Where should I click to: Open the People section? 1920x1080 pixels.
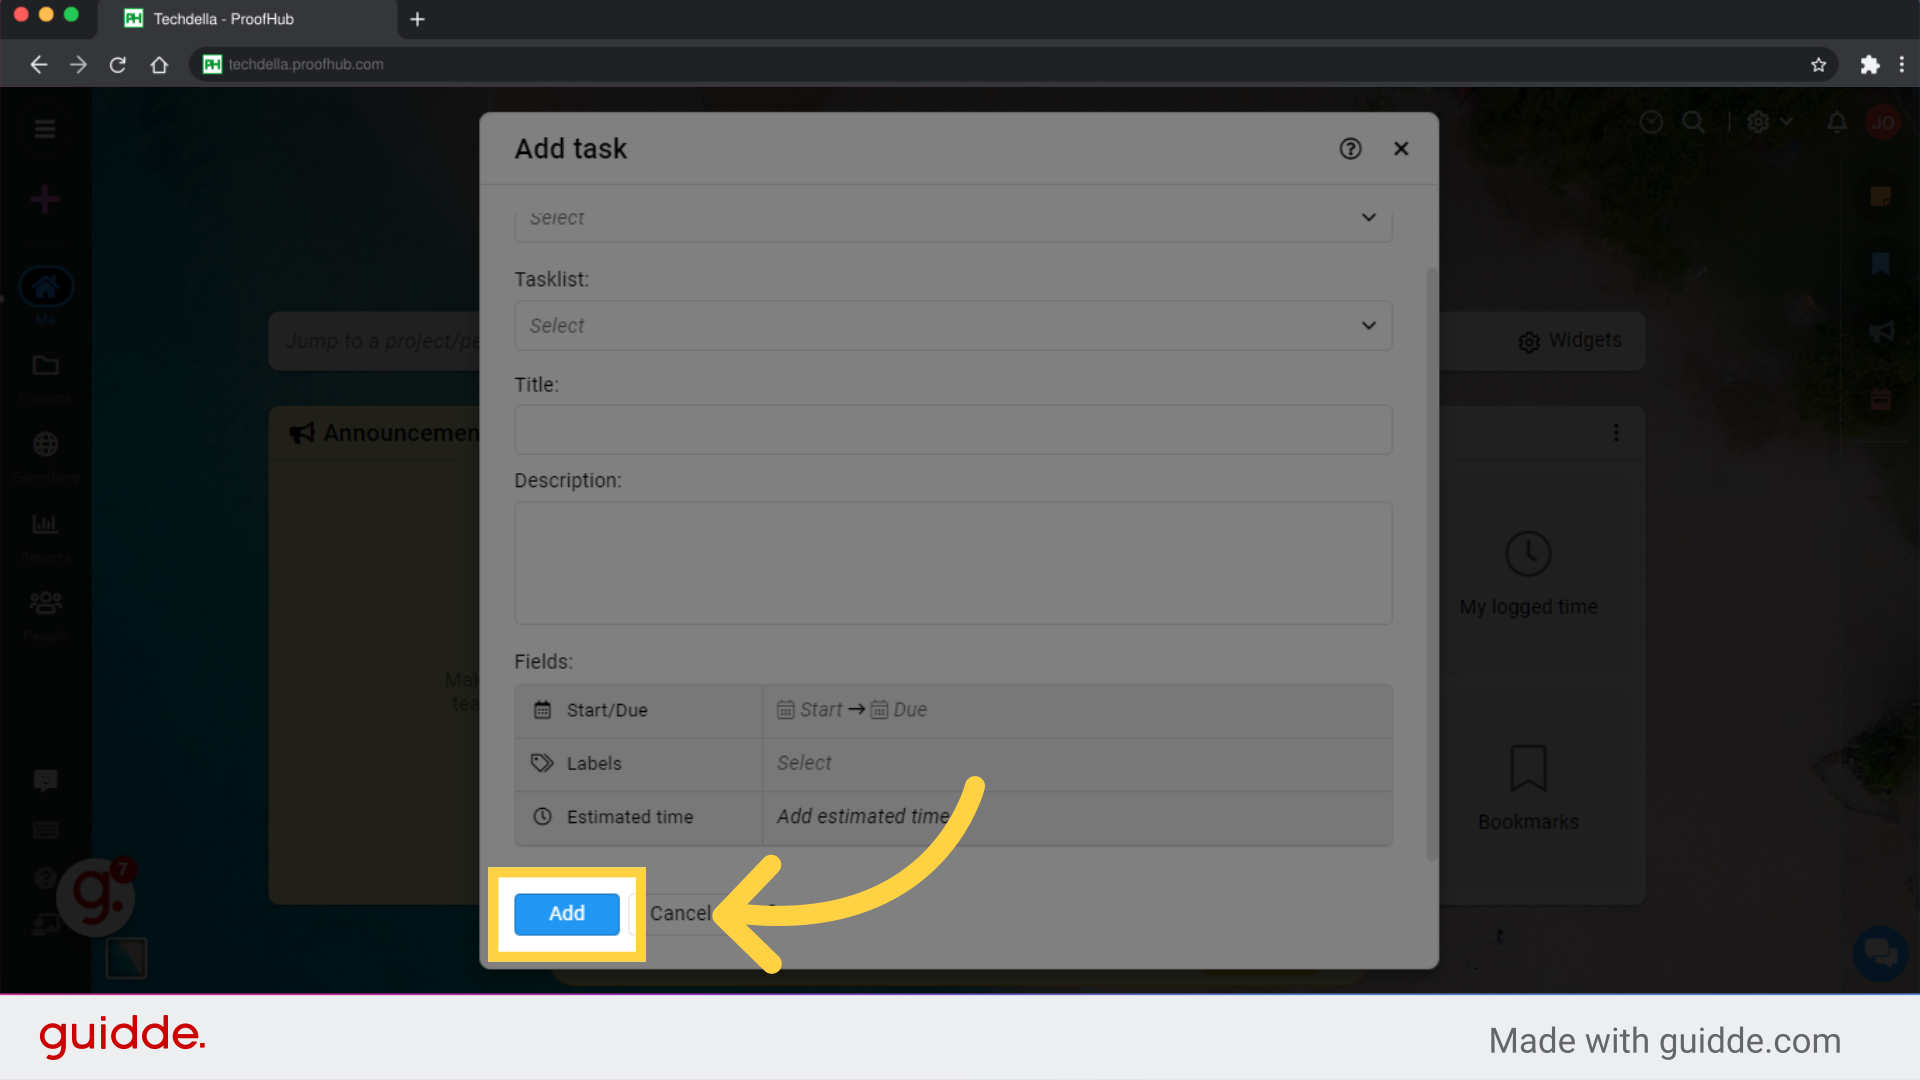point(45,603)
